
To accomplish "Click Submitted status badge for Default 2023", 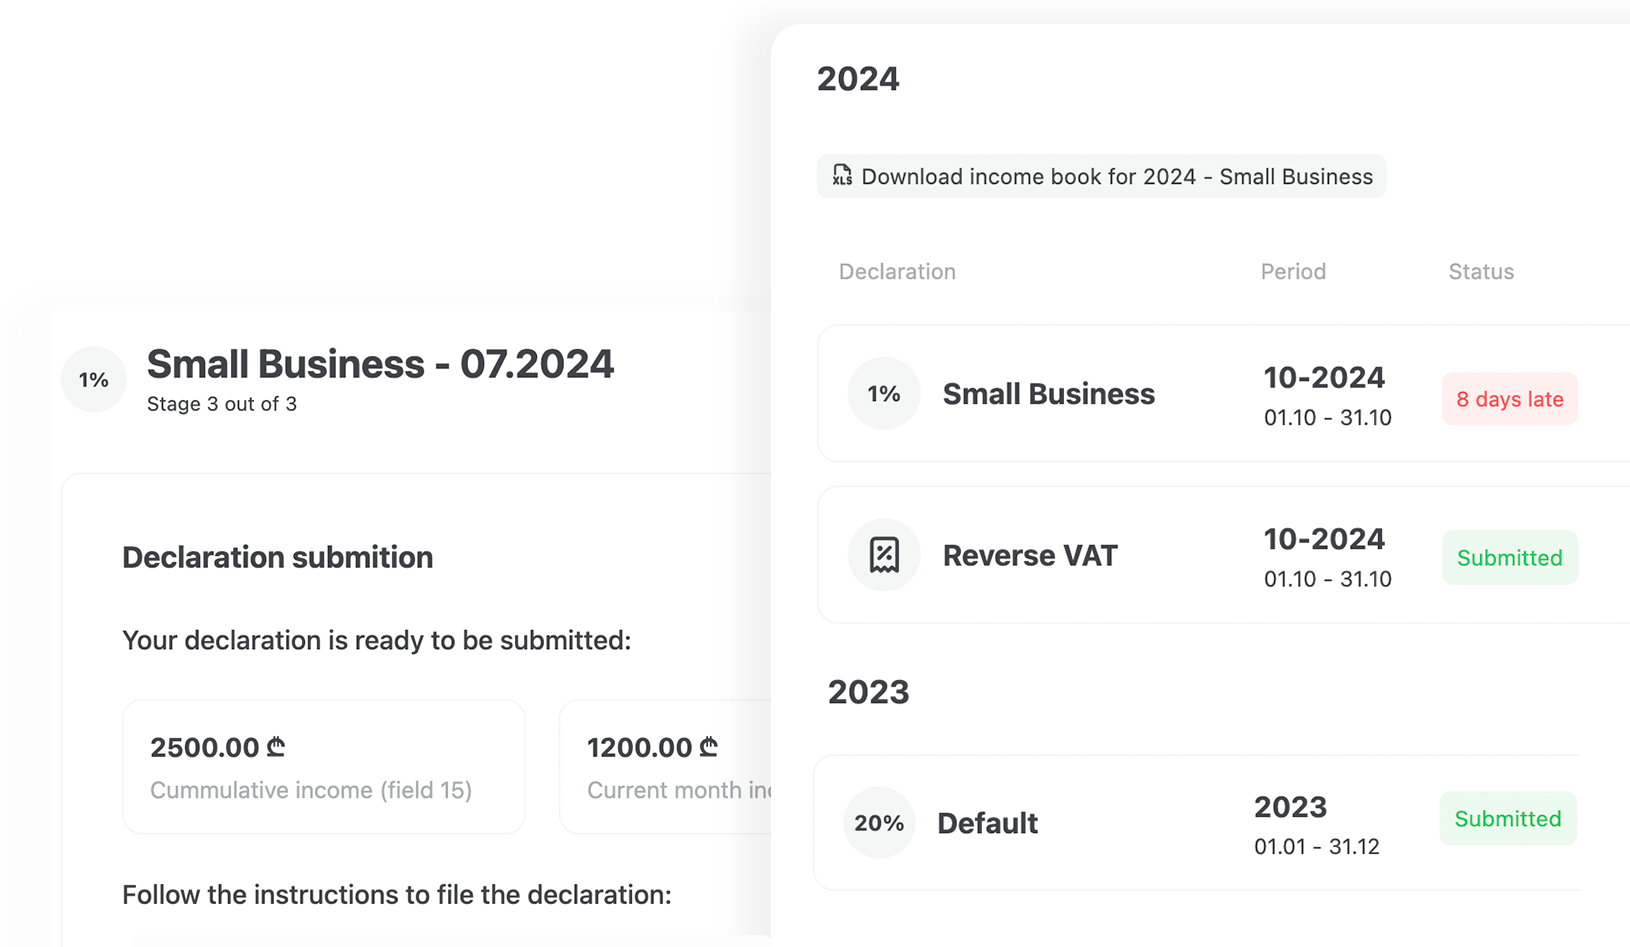I will pos(1507,819).
